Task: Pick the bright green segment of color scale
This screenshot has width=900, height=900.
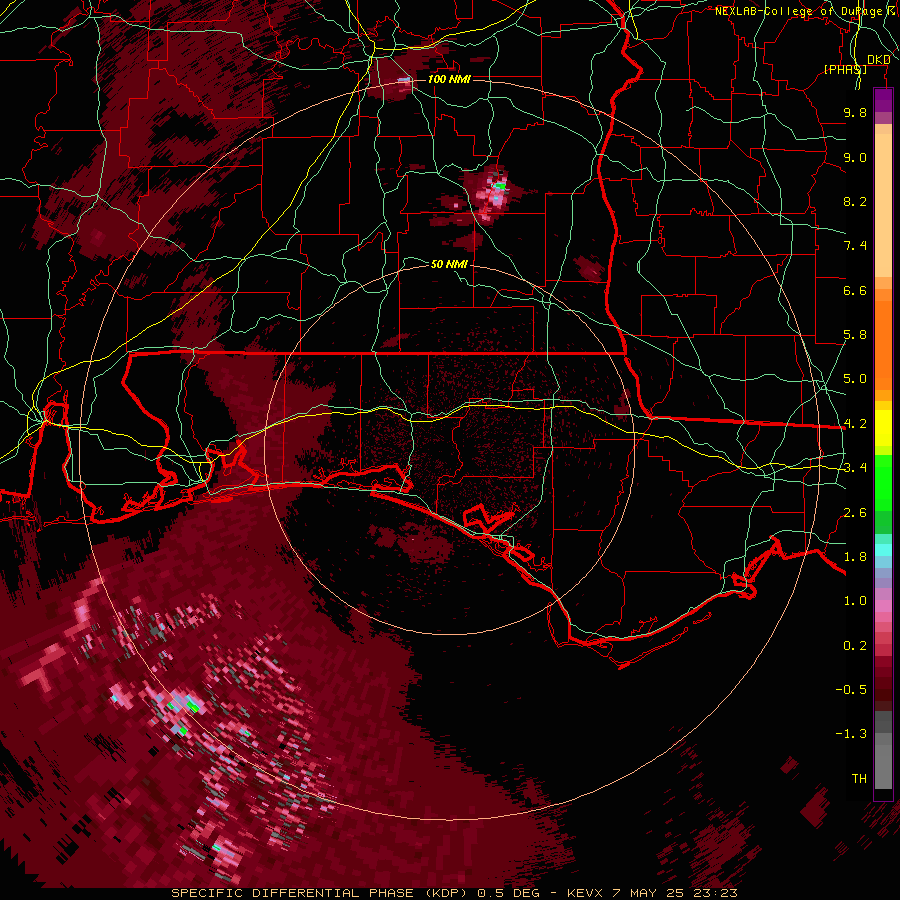Action: pos(883,483)
